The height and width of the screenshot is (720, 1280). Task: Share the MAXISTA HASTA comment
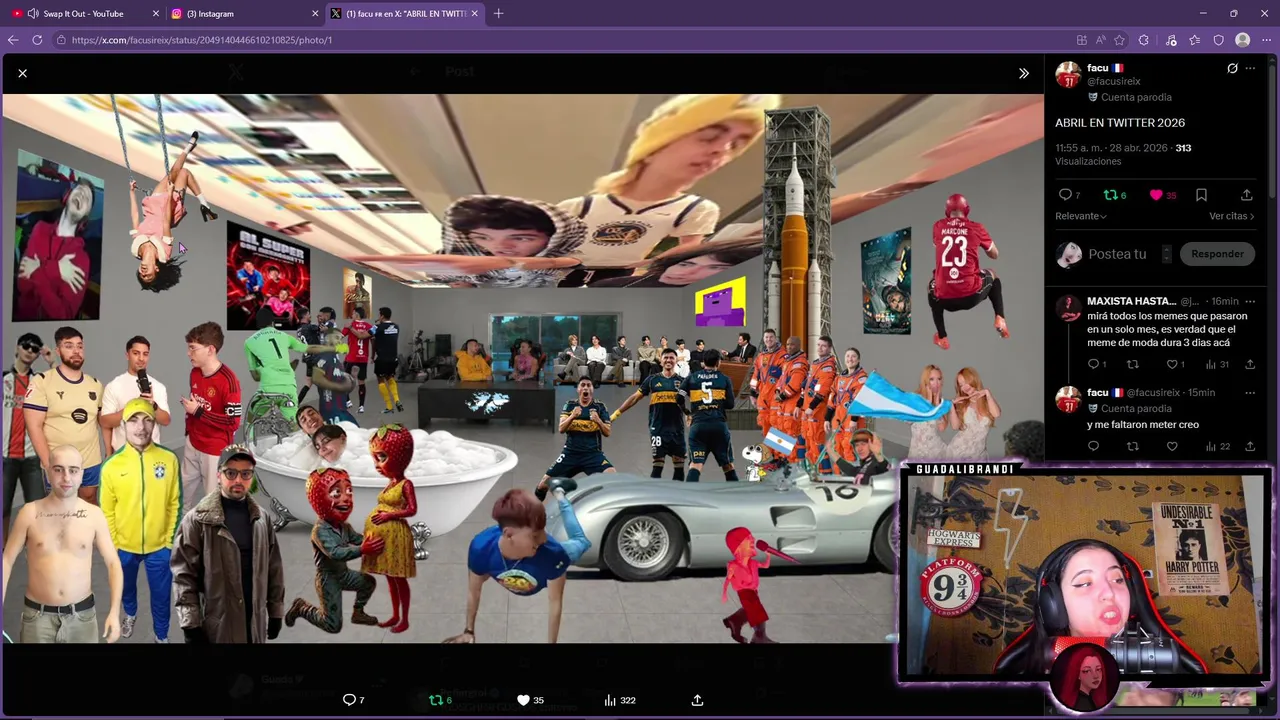tap(1250, 364)
